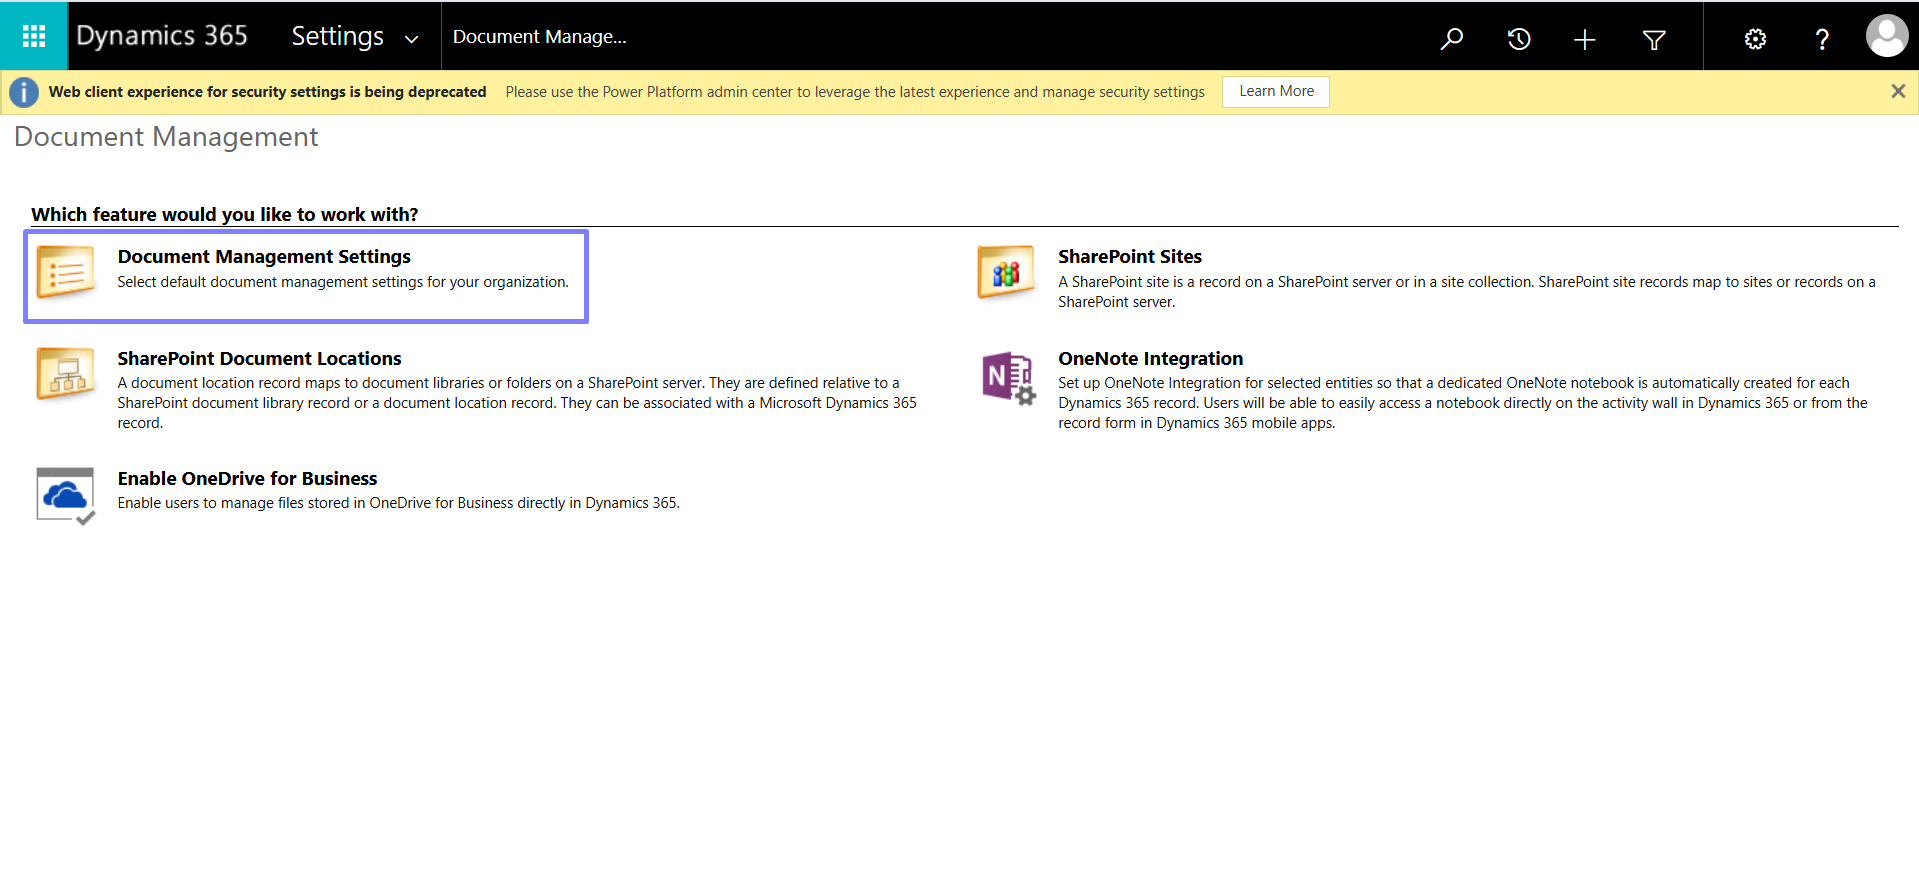Viewport: 1919px width, 876px height.
Task: Click the 'Please use the Power Platform' message
Action: [855, 92]
